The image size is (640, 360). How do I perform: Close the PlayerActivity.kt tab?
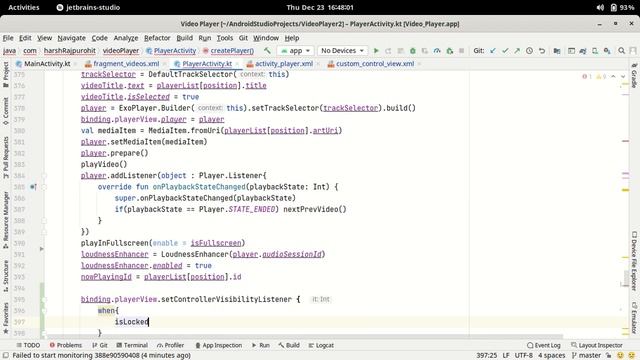237,64
